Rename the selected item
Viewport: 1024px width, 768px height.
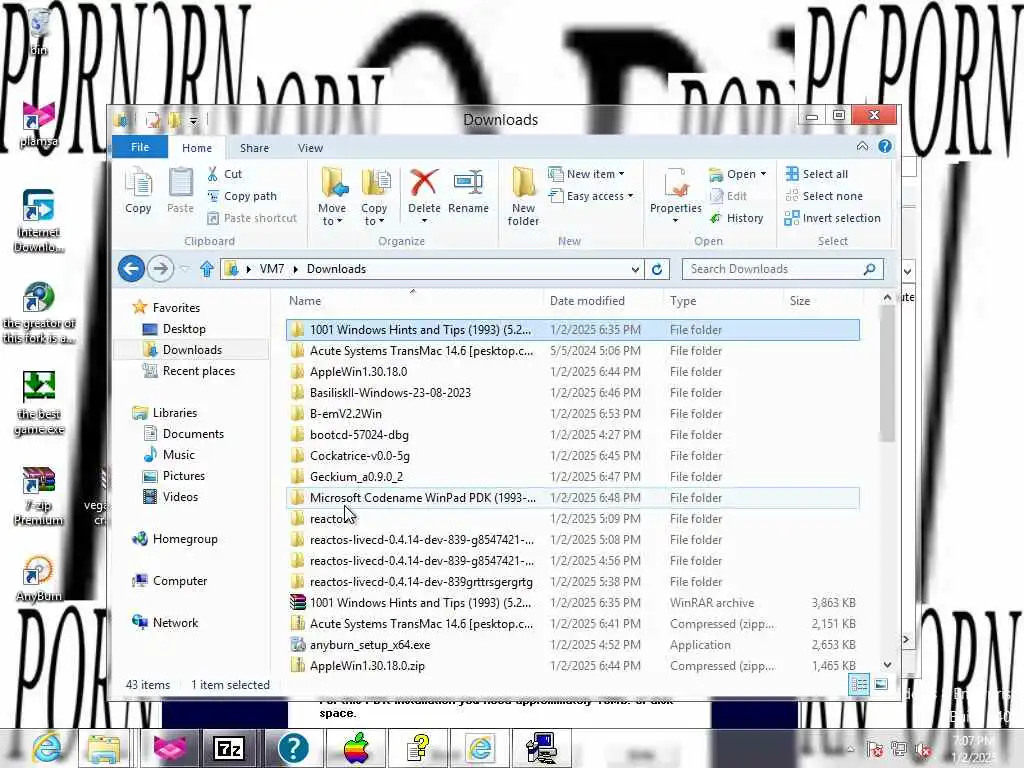tap(468, 190)
